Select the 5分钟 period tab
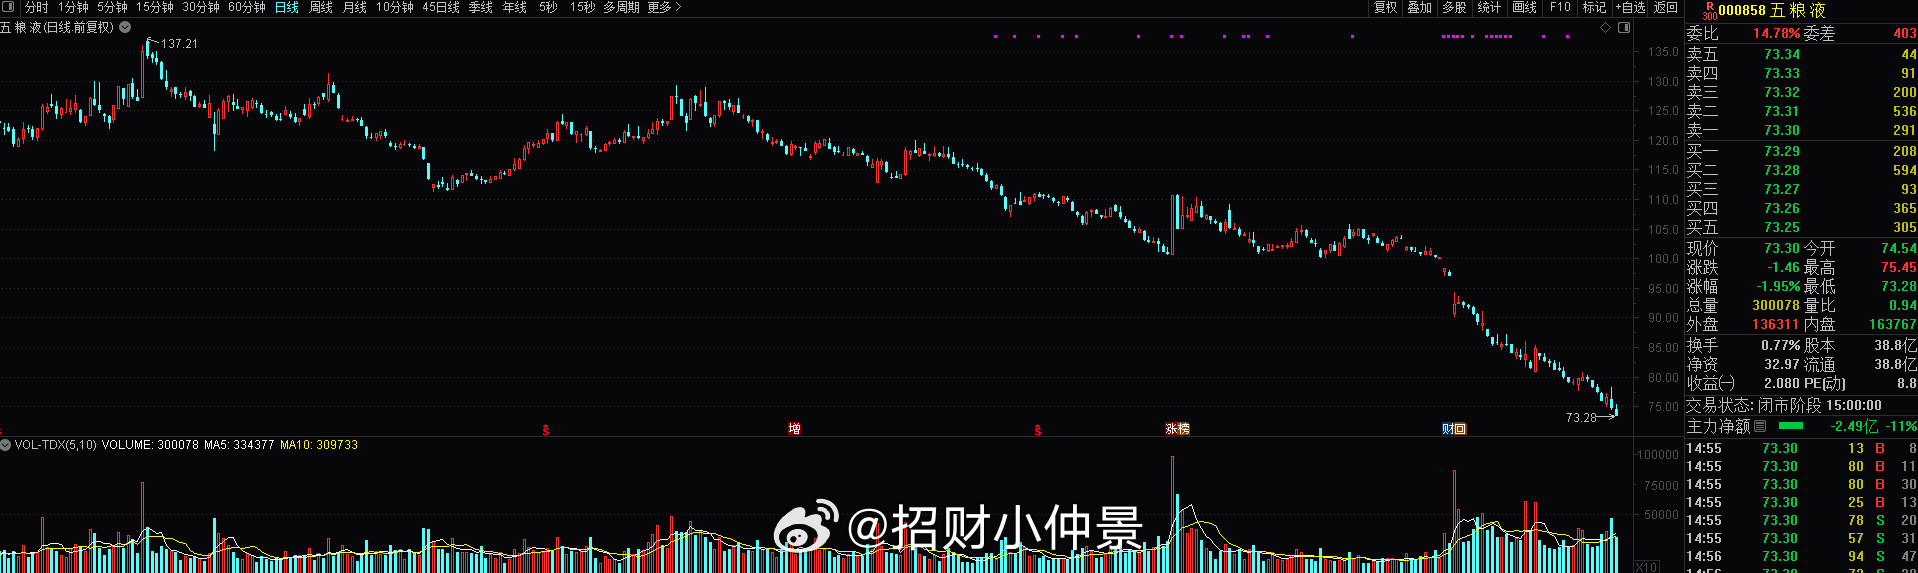 pyautogui.click(x=112, y=7)
